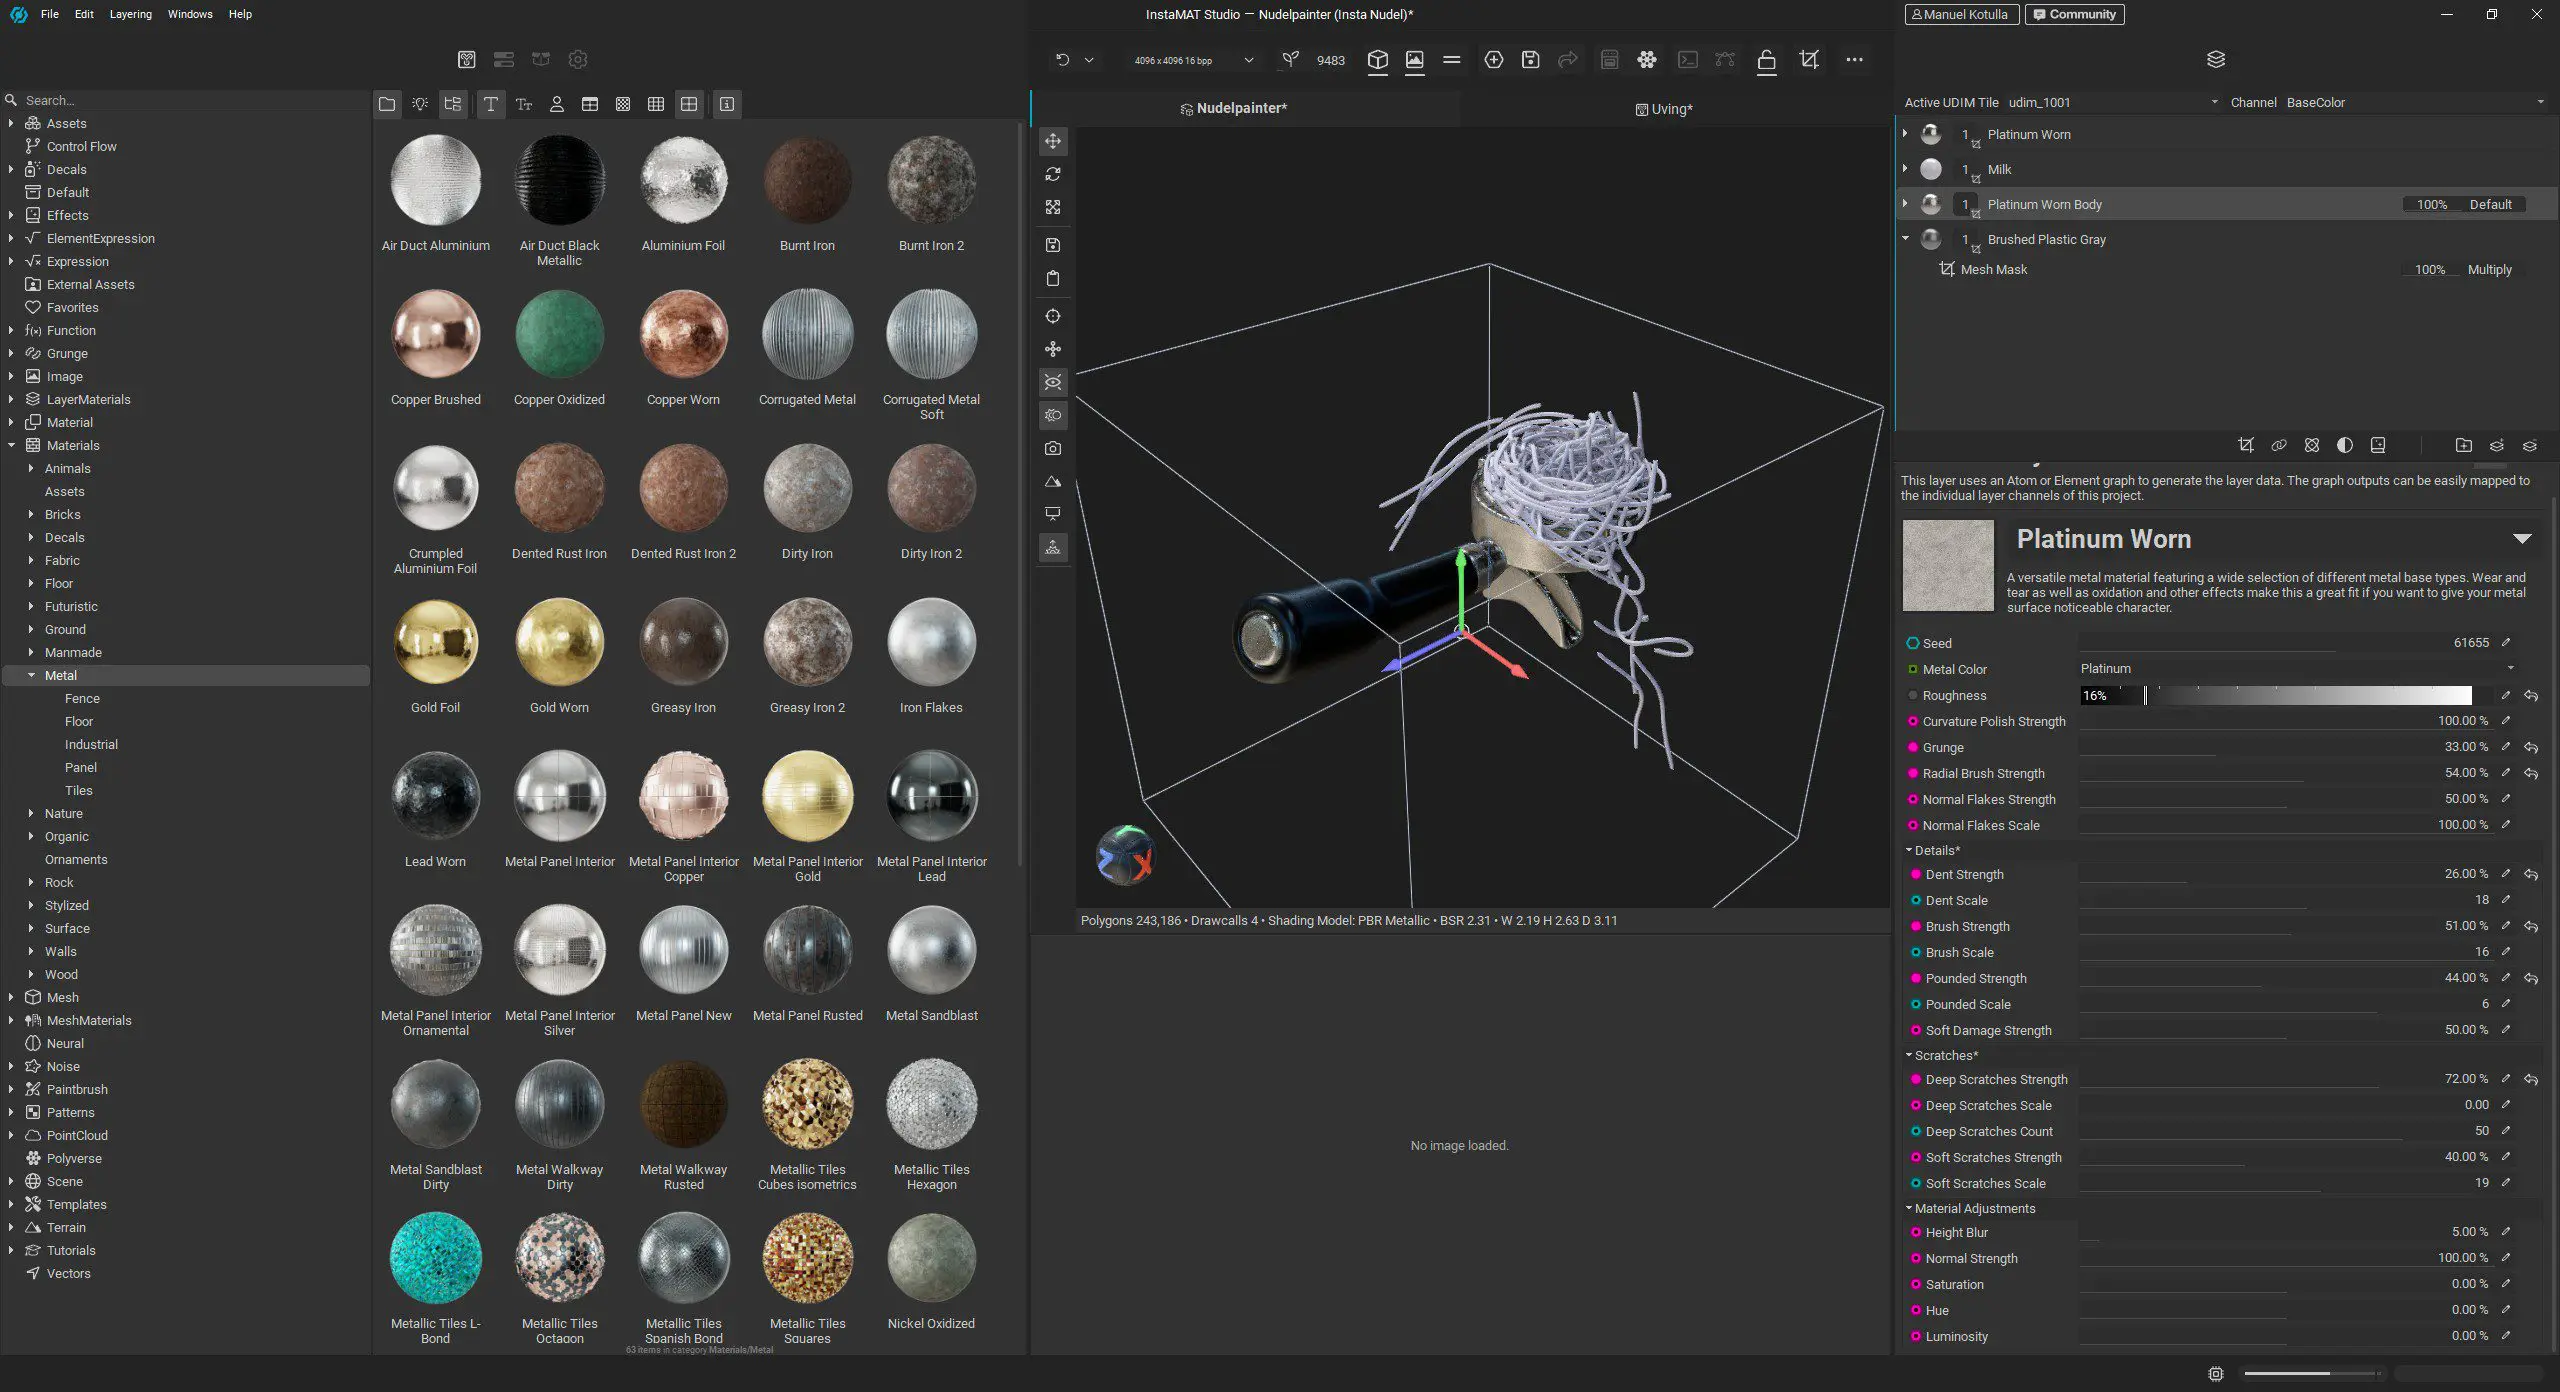Screen dimensions: 2560x1392
Task: Click the Community button
Action: [2074, 14]
